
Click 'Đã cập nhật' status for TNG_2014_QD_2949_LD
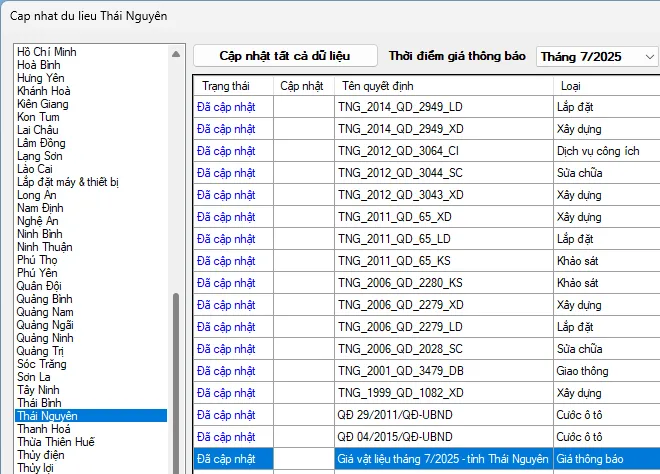[x=226, y=108]
